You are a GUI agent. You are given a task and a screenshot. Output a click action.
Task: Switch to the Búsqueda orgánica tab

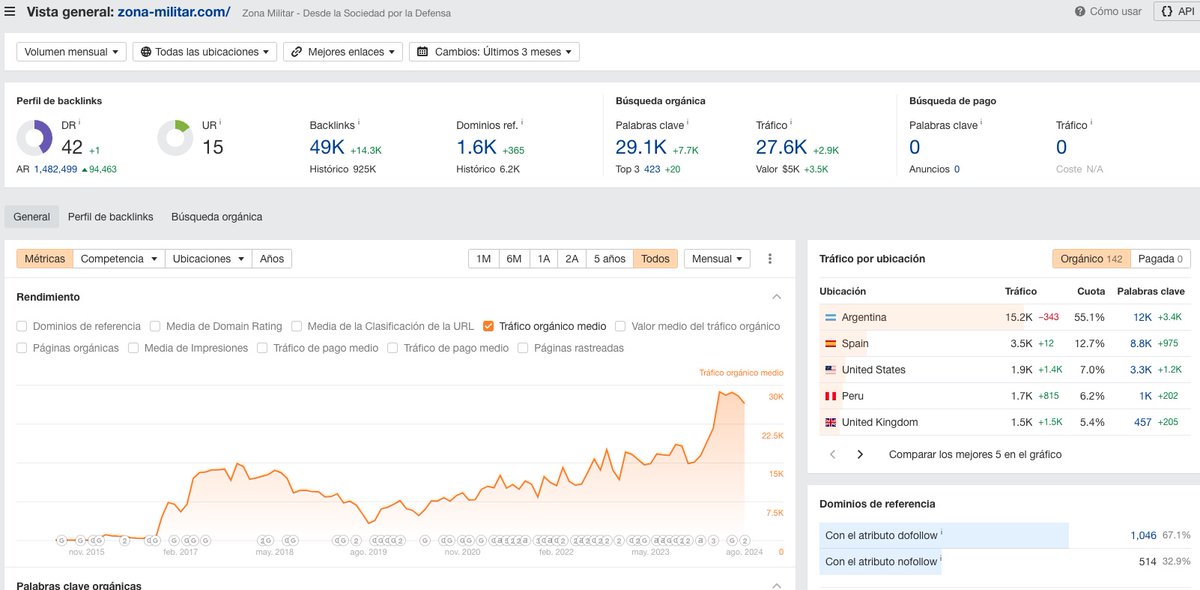click(x=217, y=217)
